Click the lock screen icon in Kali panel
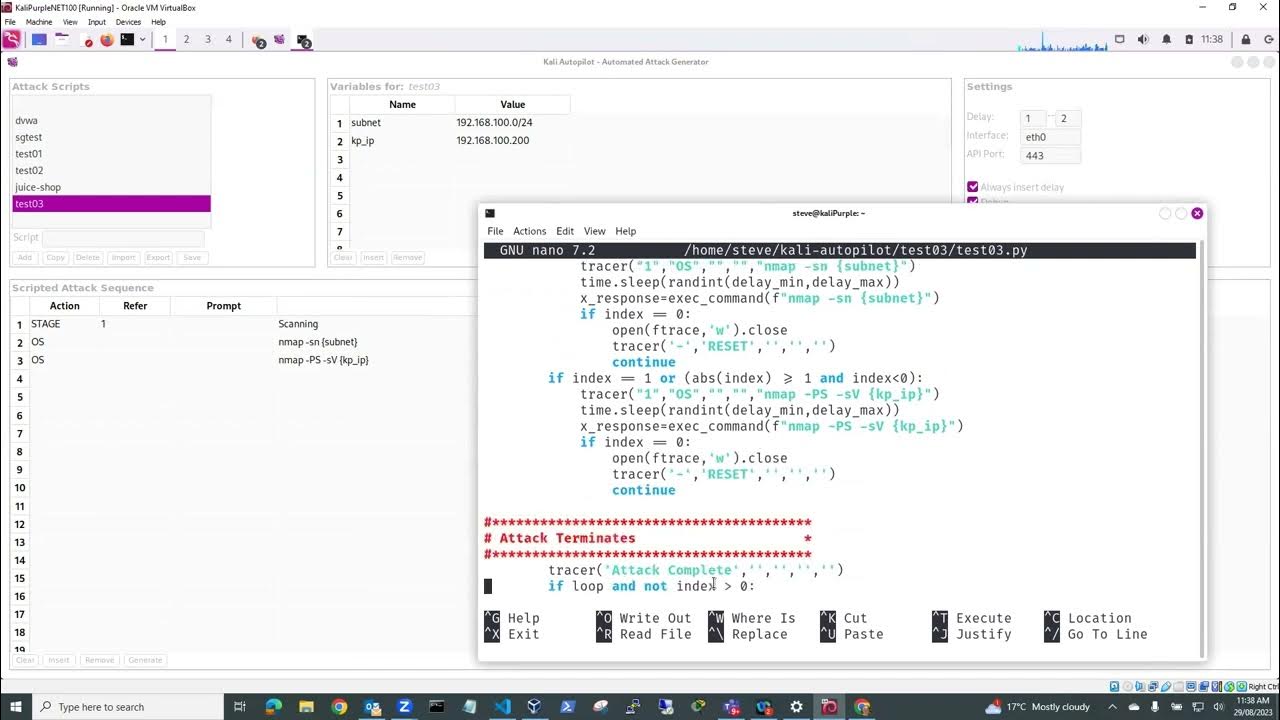 tap(1245, 40)
